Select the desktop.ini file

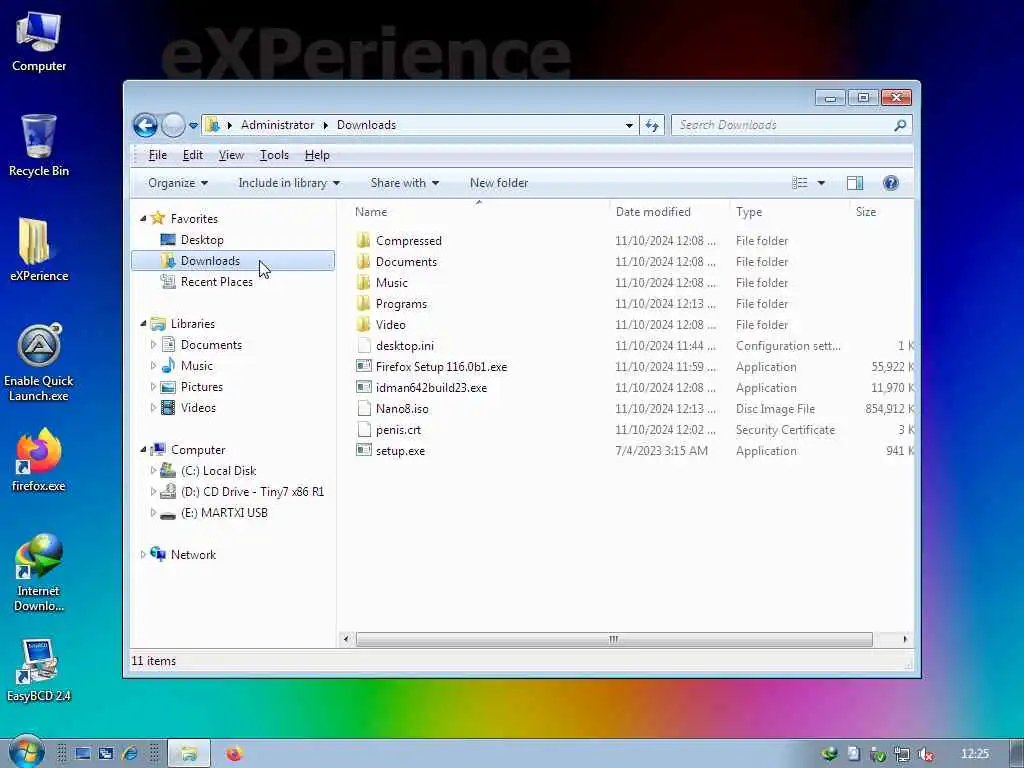(x=404, y=345)
